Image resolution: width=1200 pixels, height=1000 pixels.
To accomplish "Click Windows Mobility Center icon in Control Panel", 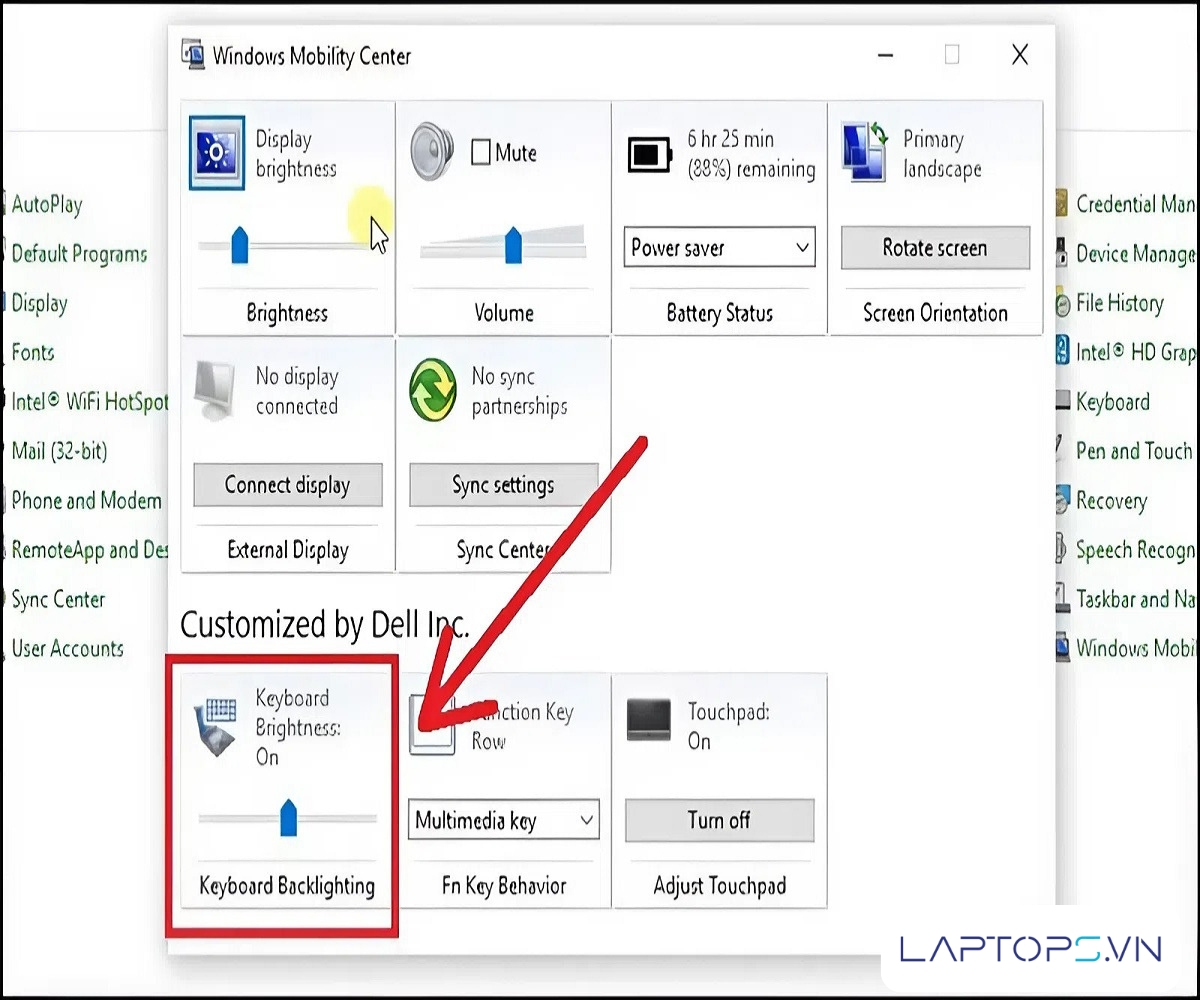I will point(1062,648).
